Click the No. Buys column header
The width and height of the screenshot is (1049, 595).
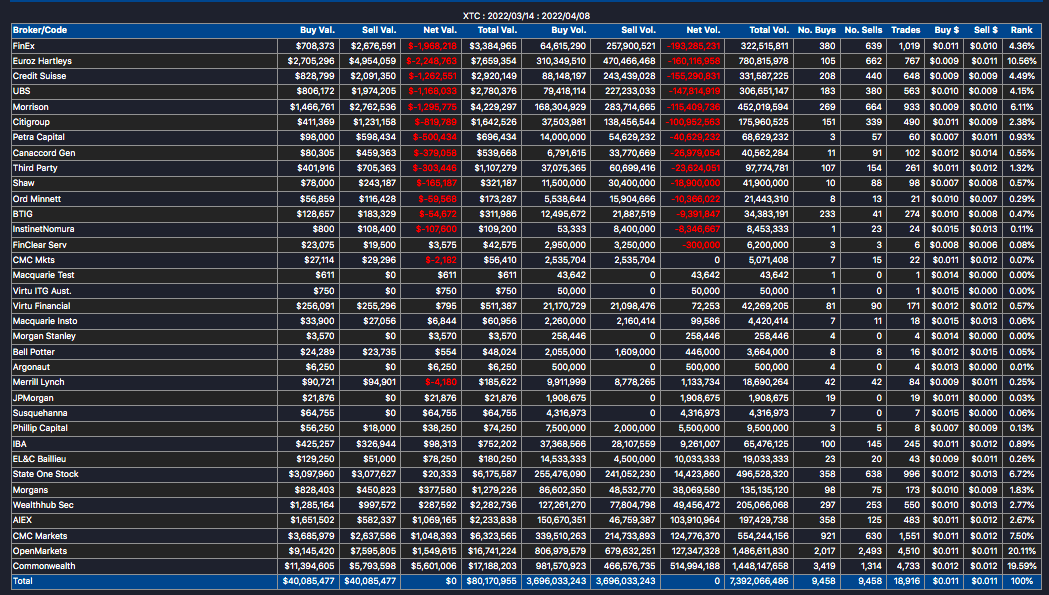pyautogui.click(x=816, y=30)
